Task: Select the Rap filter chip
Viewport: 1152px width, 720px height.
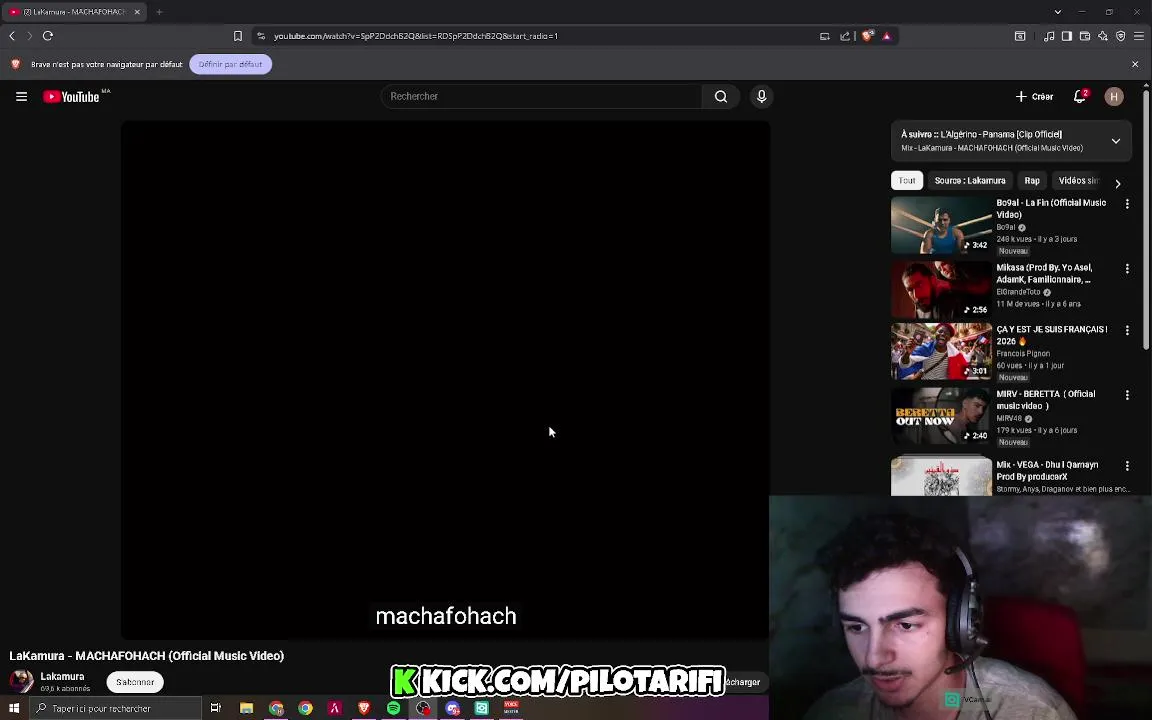Action: (x=1032, y=181)
